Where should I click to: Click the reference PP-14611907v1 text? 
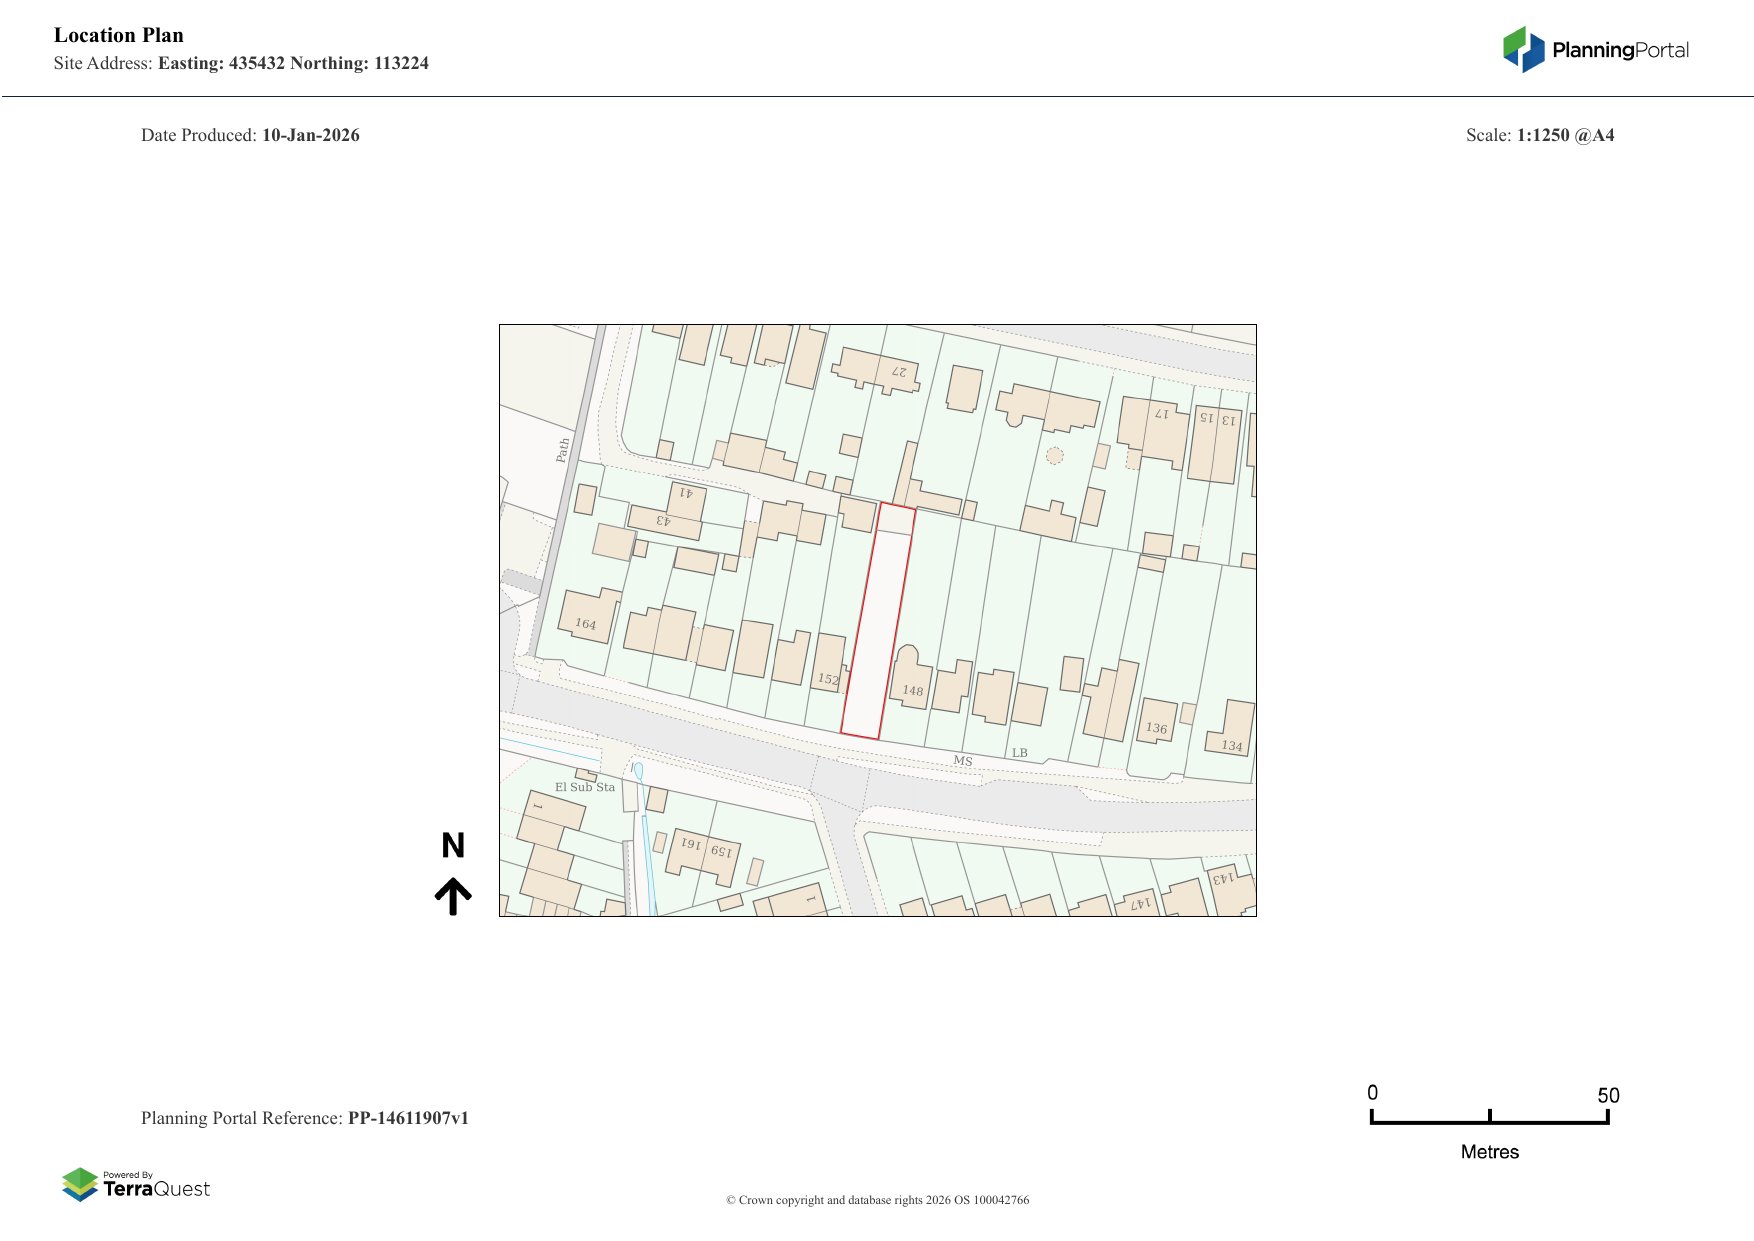tap(408, 1118)
